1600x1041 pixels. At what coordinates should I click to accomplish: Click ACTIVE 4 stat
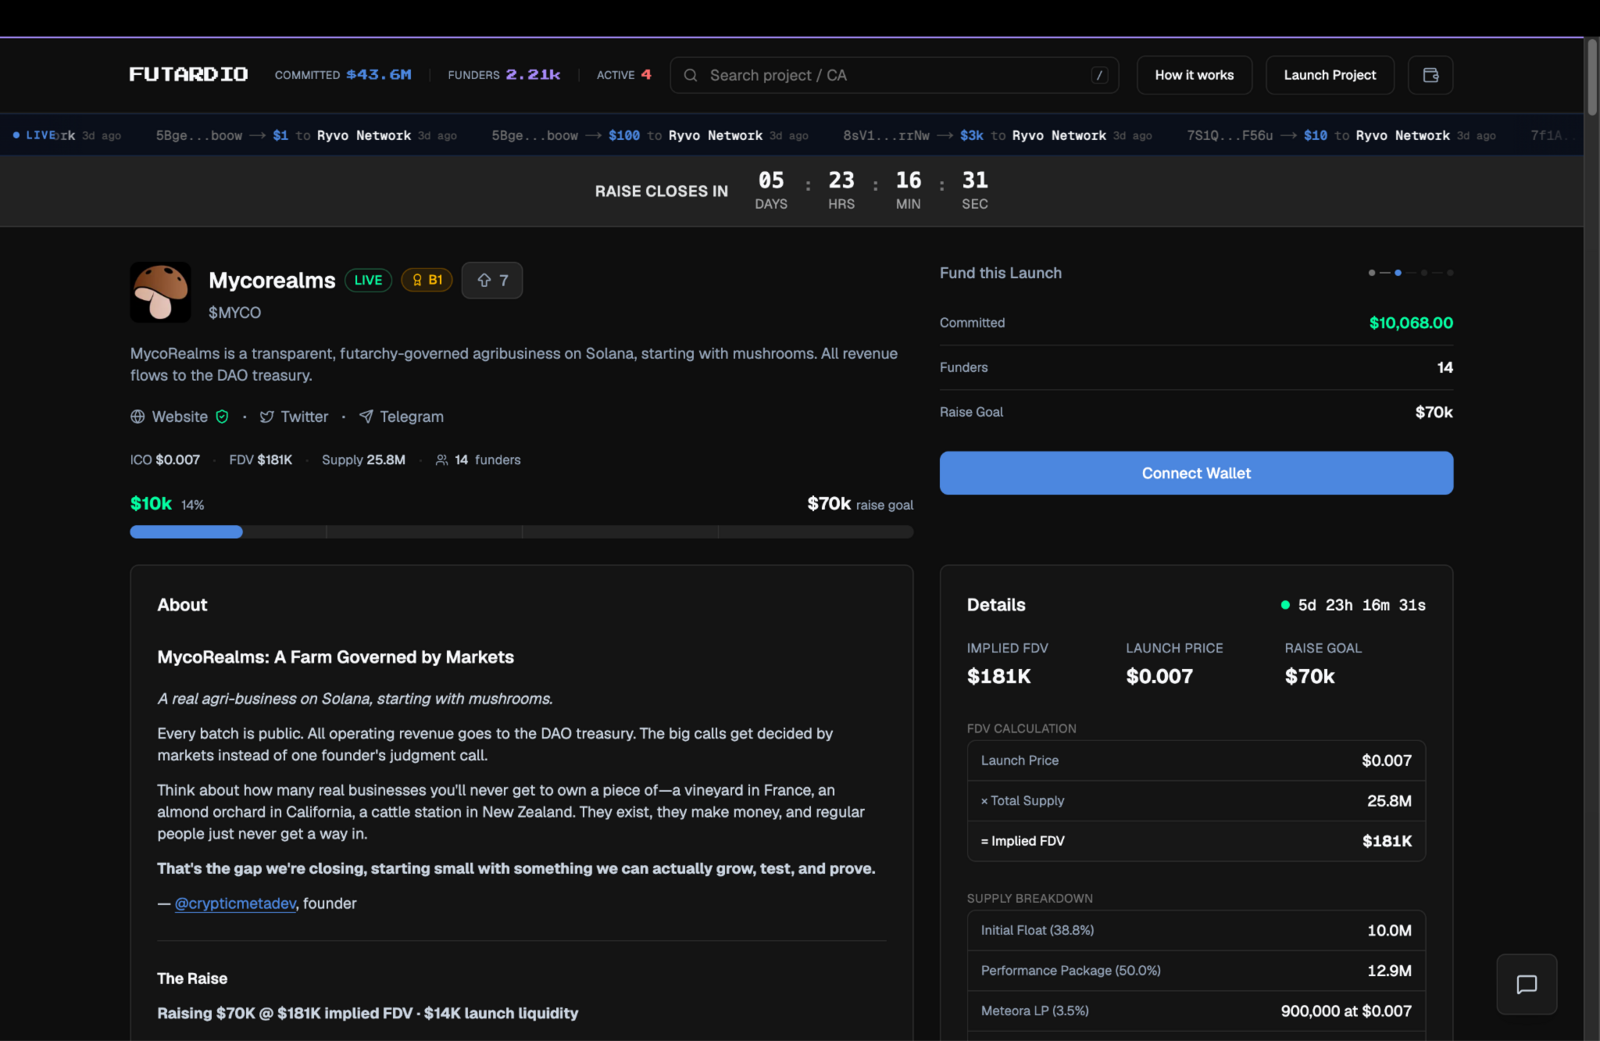pyautogui.click(x=624, y=75)
